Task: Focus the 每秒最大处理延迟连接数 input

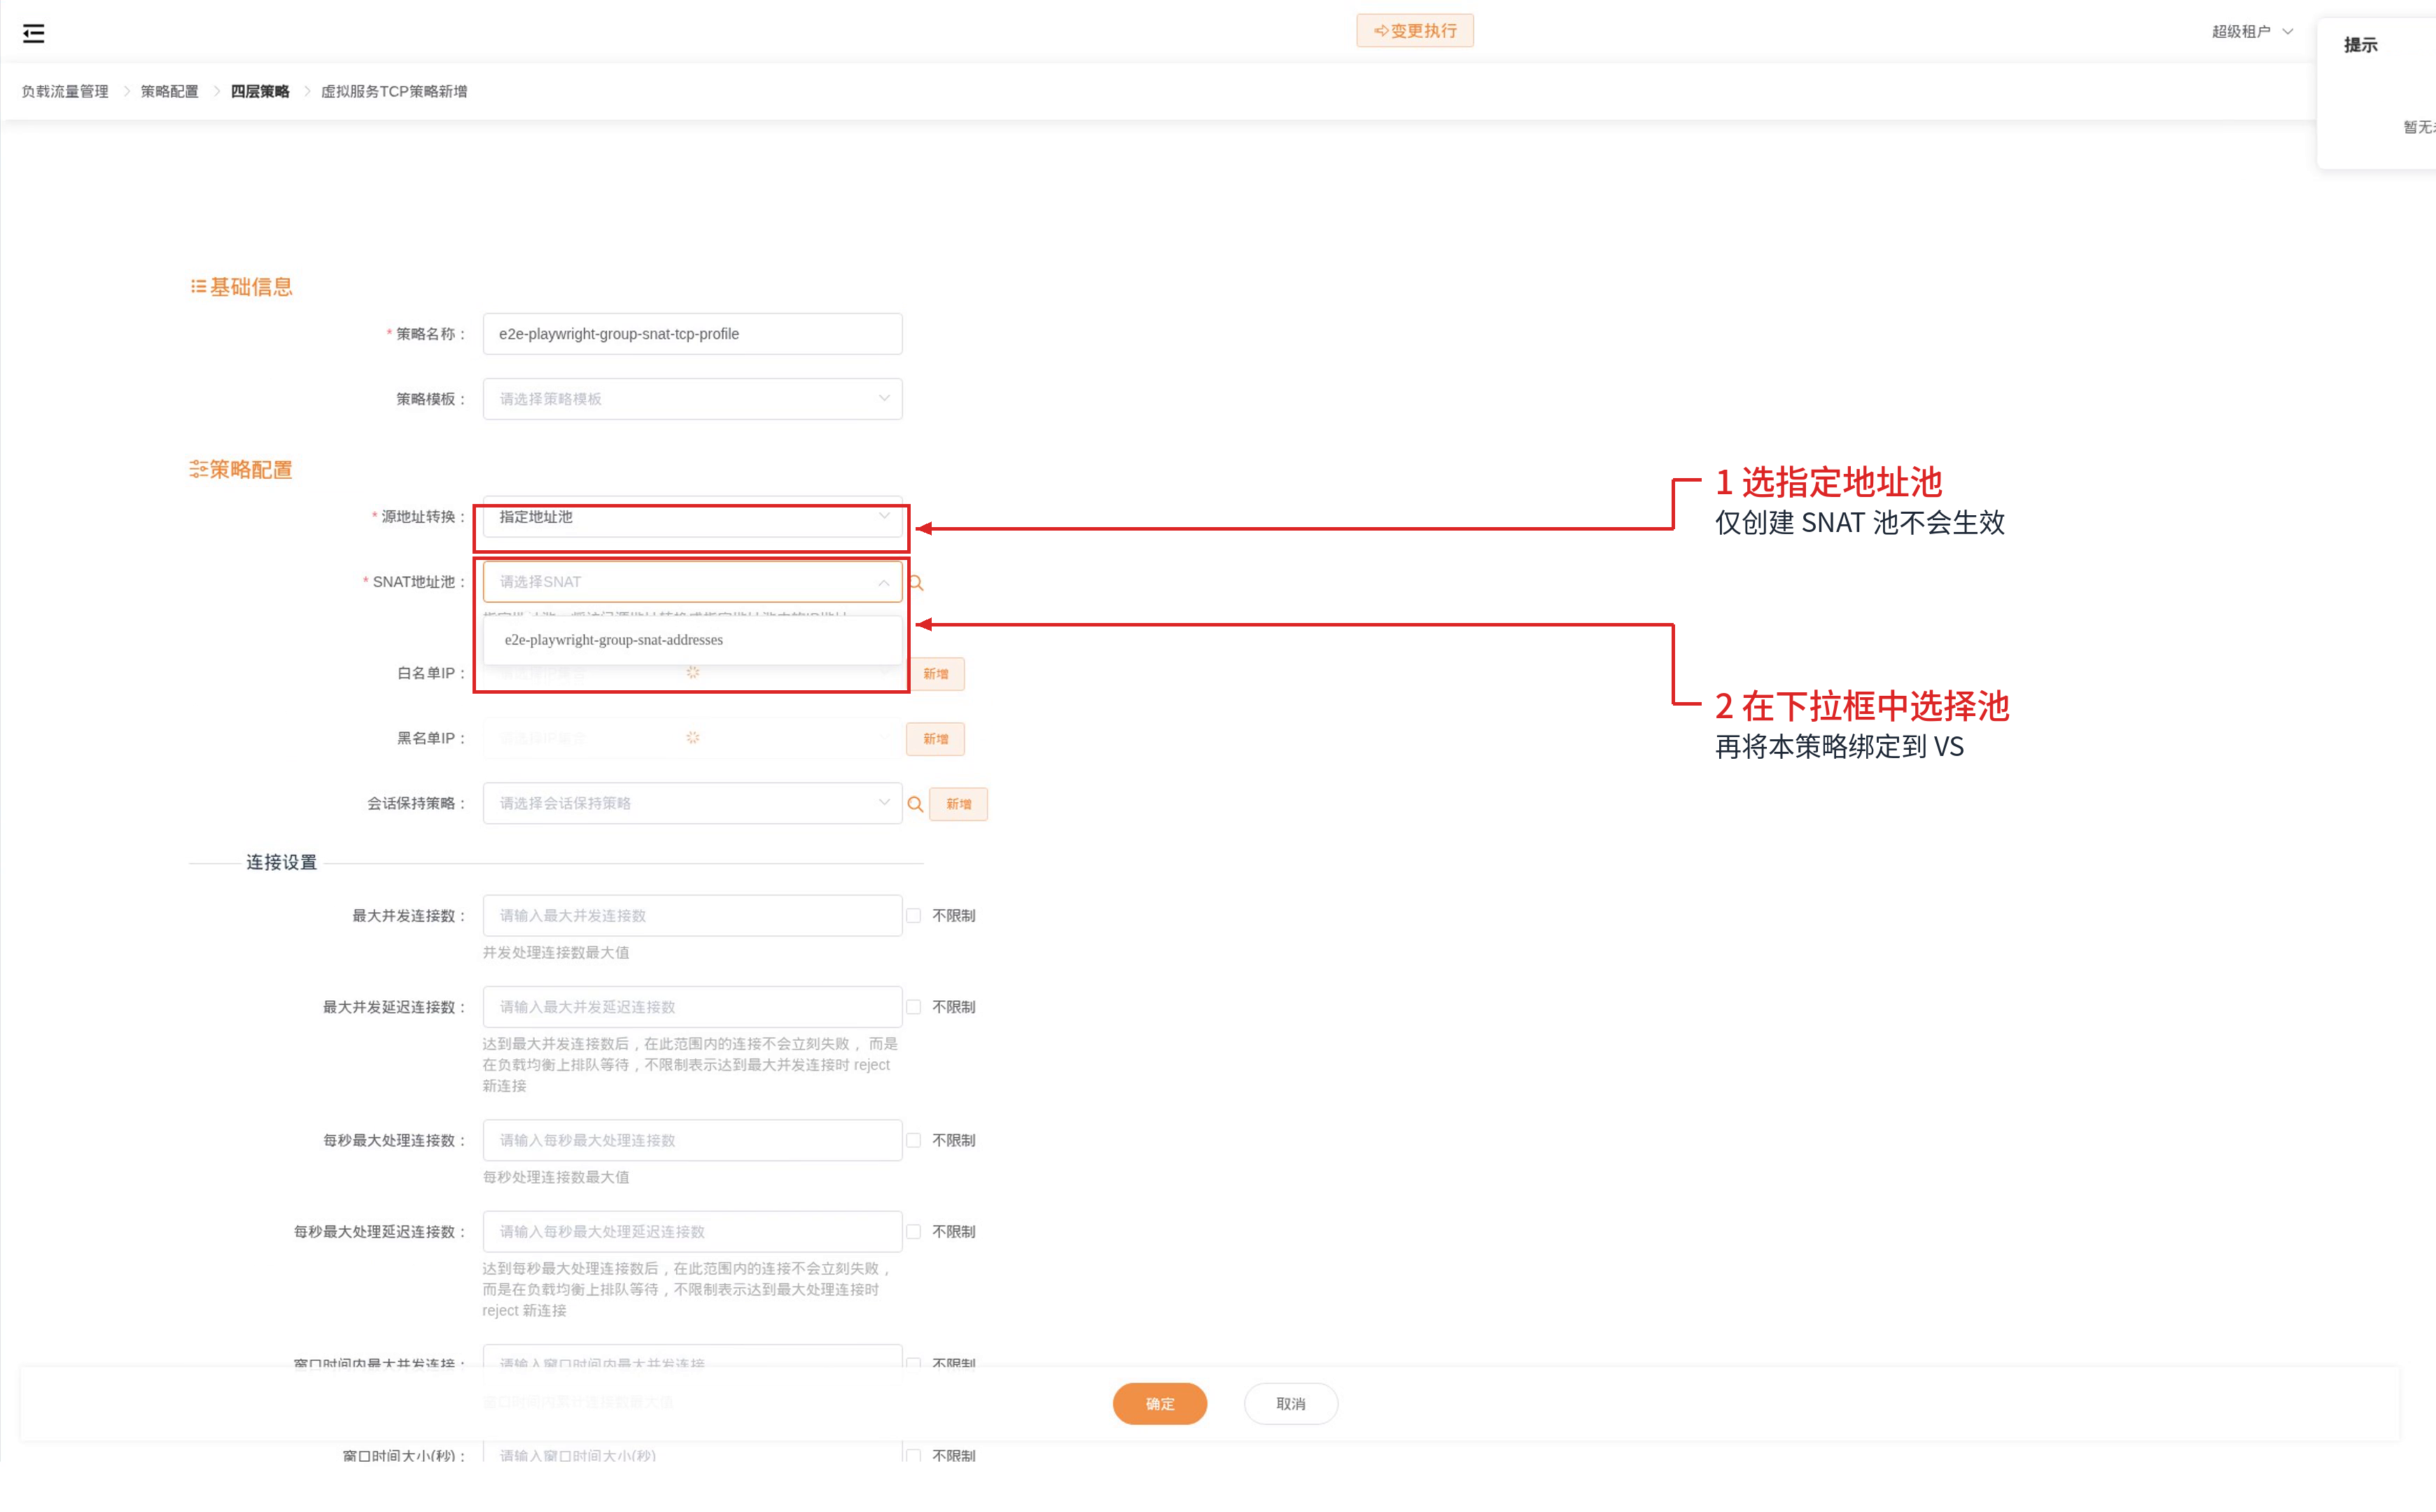Action: (x=692, y=1232)
